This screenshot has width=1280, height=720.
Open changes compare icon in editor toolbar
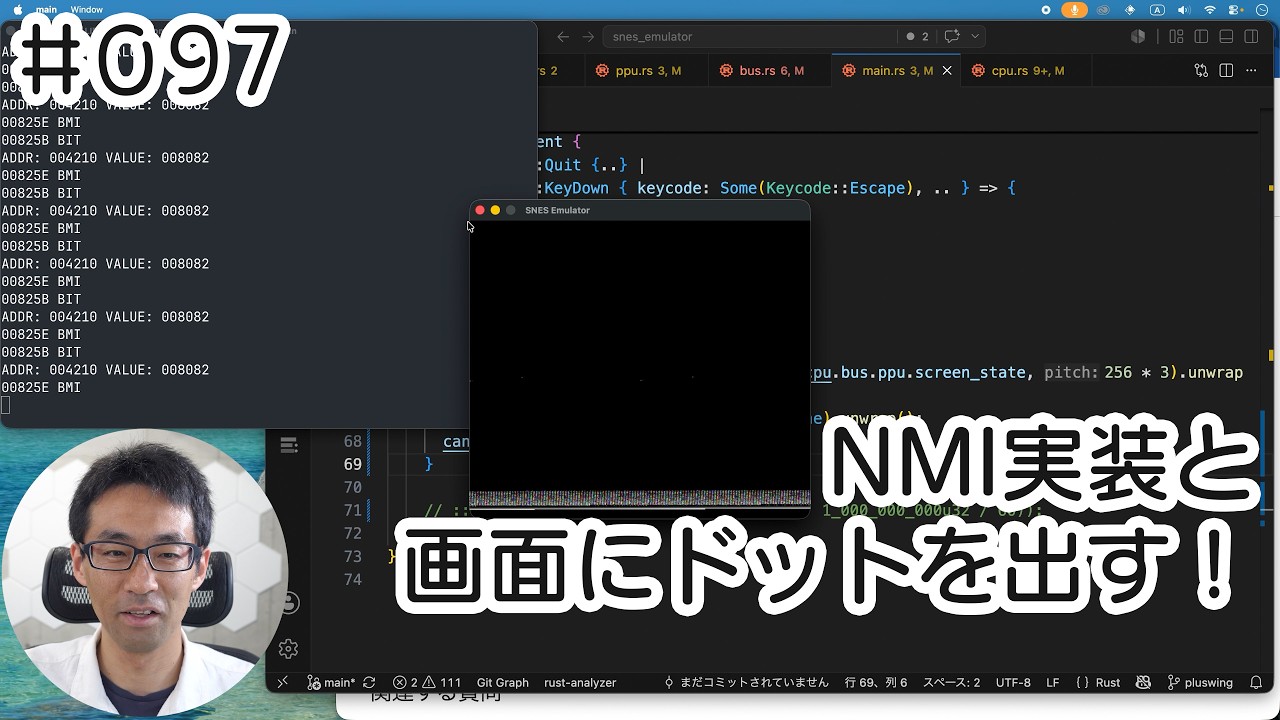(x=1201, y=71)
